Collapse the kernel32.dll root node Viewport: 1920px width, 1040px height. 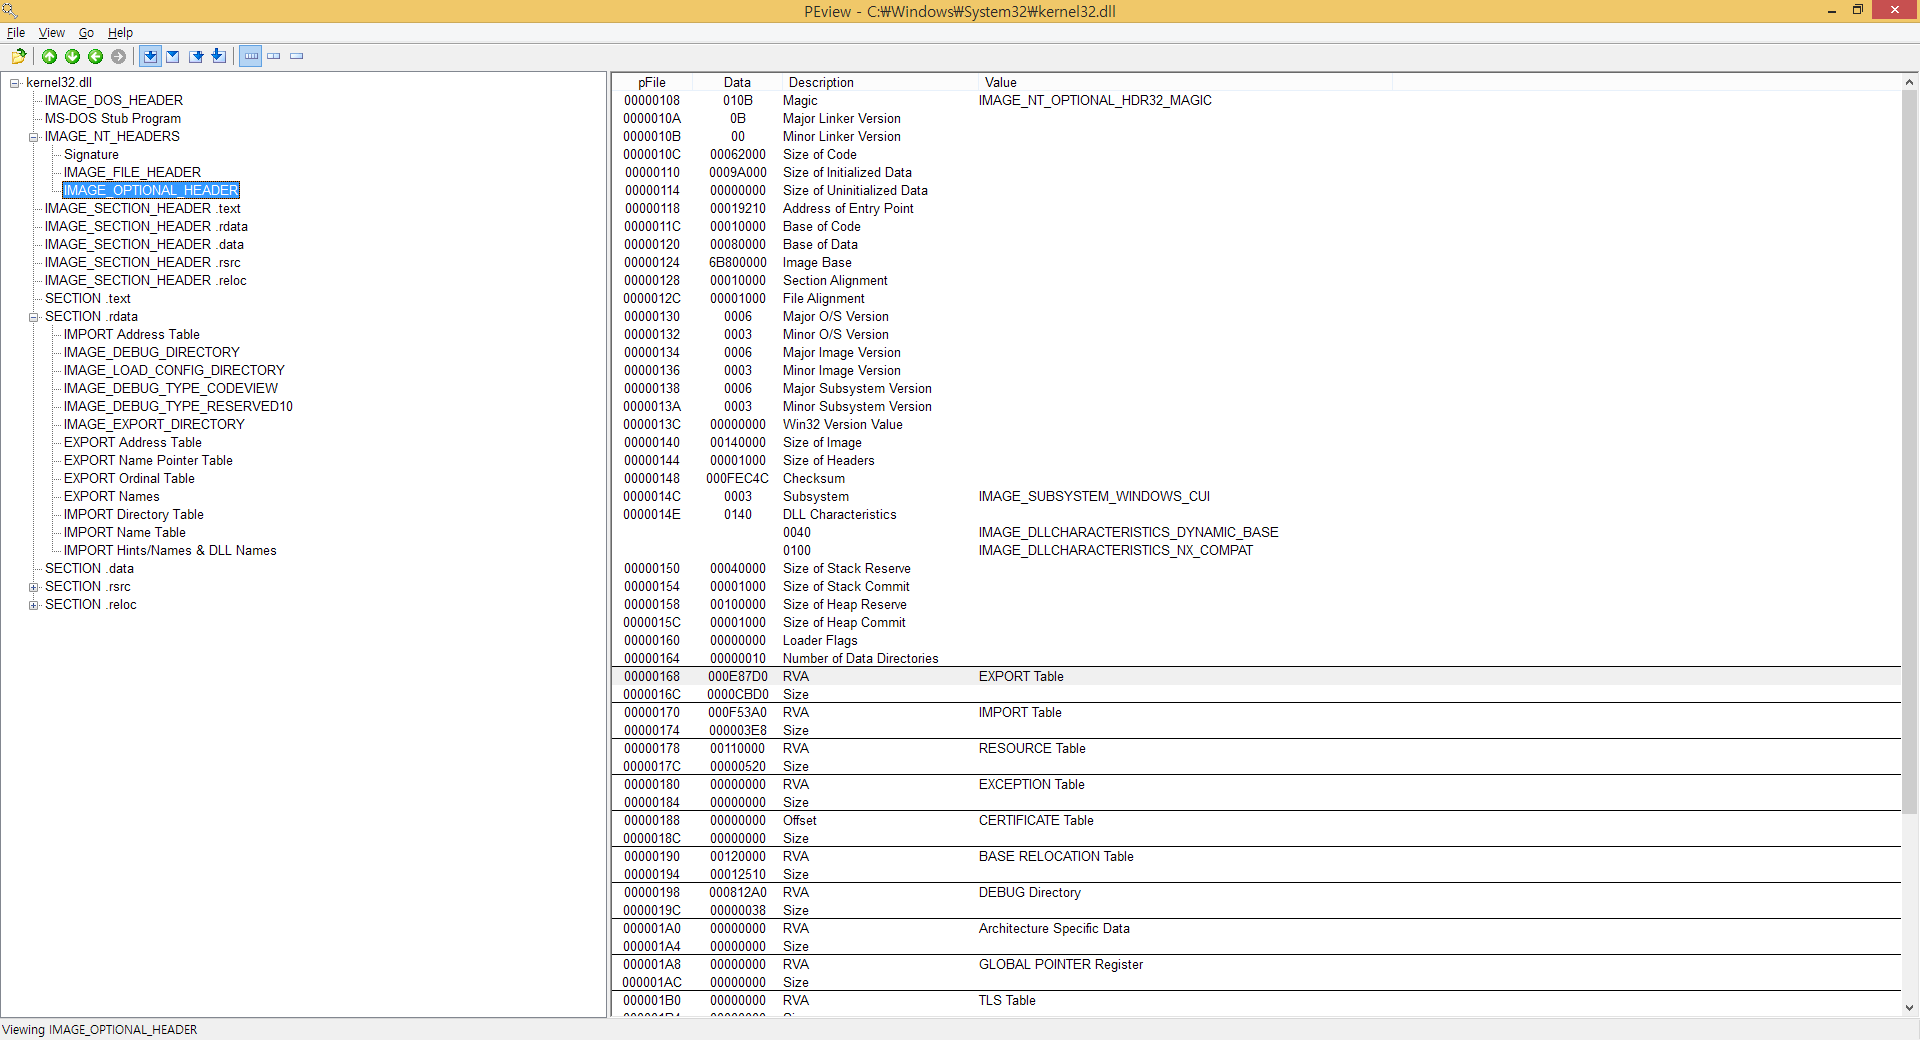[14, 83]
